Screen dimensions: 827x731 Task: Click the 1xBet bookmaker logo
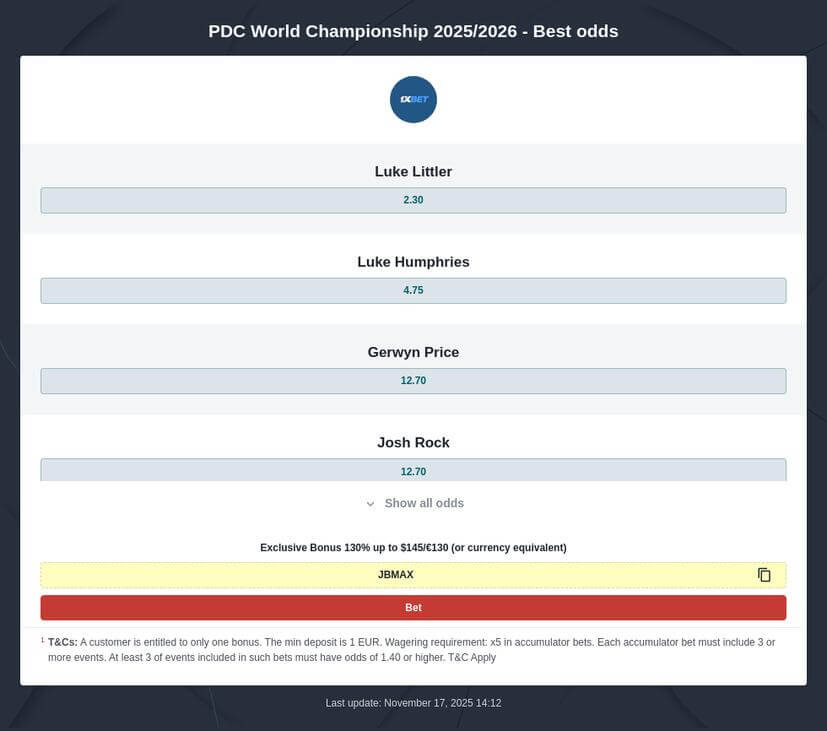pyautogui.click(x=413, y=99)
